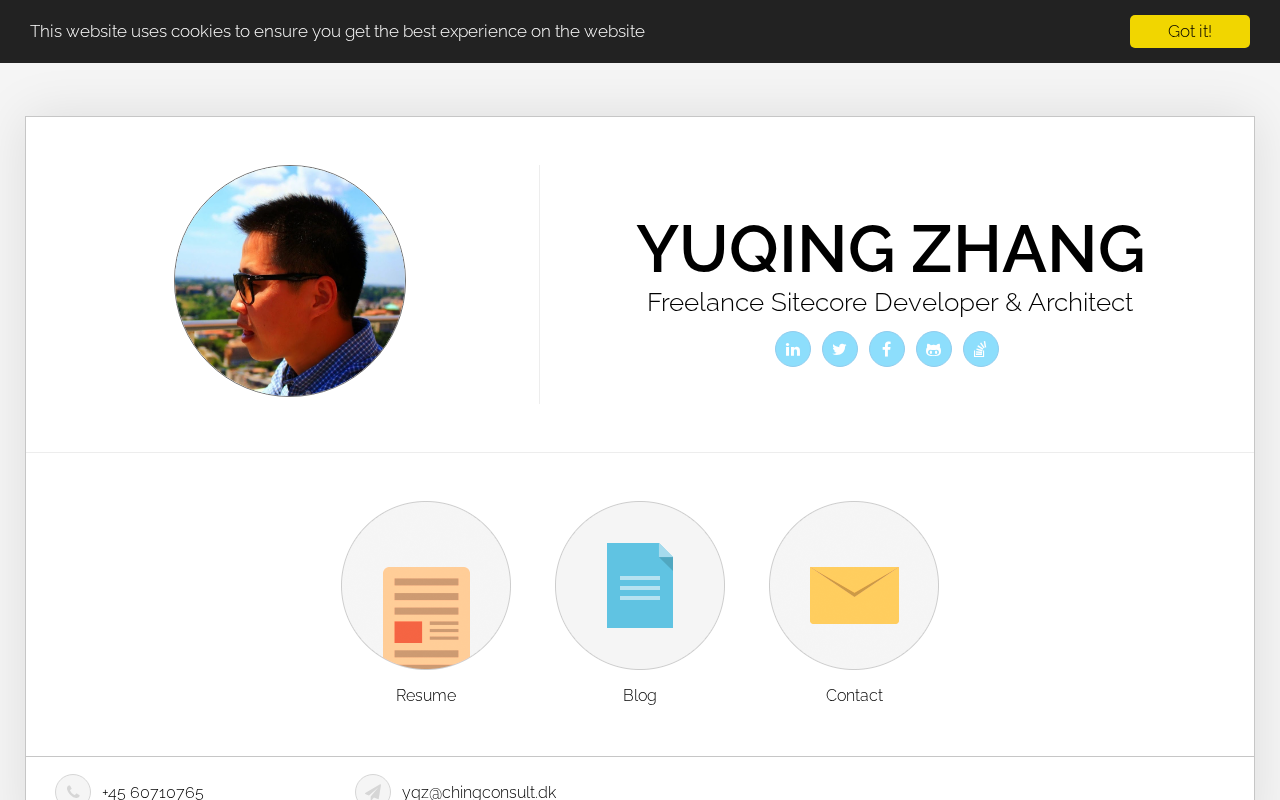Click the Blog page icon

click(640, 586)
